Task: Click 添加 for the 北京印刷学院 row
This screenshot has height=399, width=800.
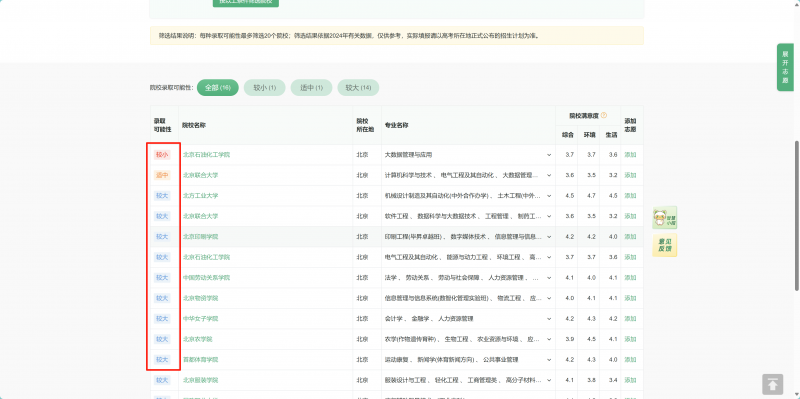Action: coord(631,237)
